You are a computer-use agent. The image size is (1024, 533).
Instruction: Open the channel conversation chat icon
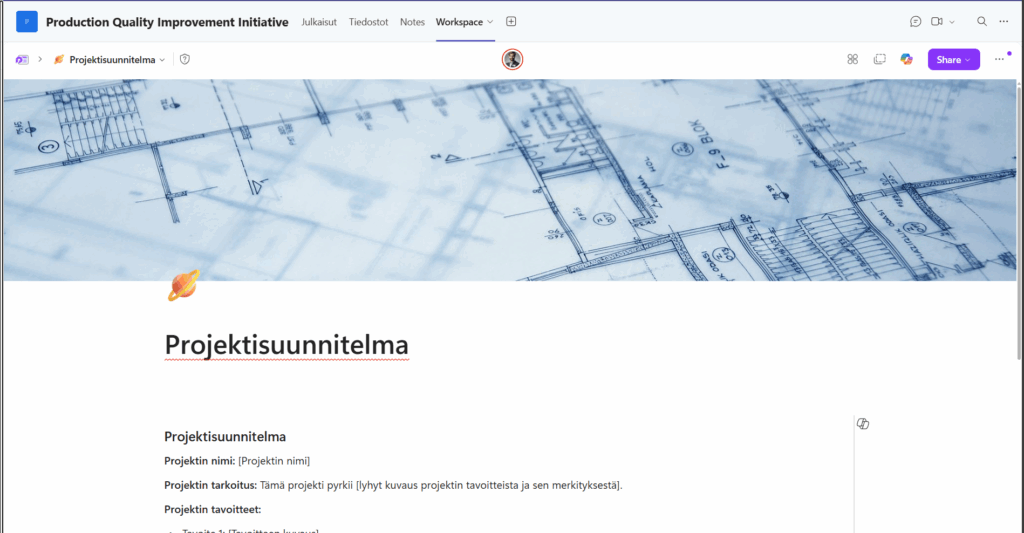point(916,22)
